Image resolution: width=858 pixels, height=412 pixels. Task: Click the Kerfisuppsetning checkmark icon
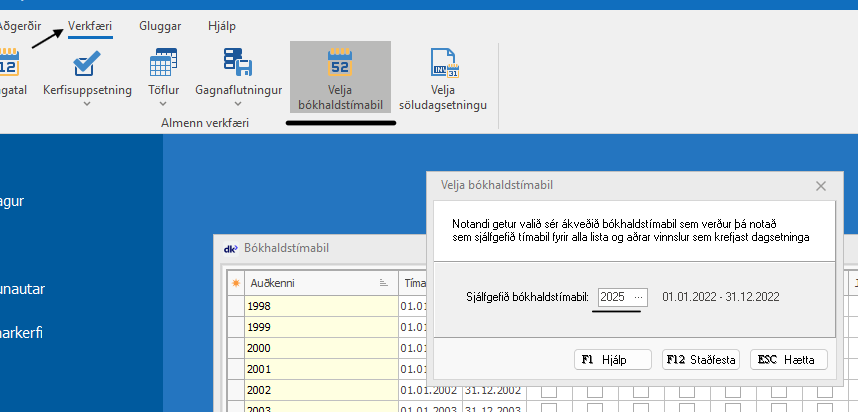coord(87,63)
